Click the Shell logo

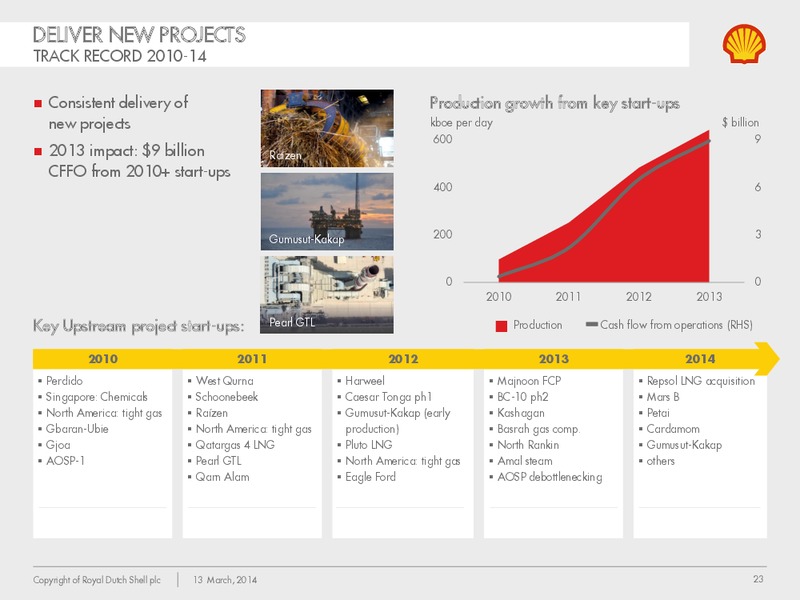pyautogui.click(x=744, y=44)
